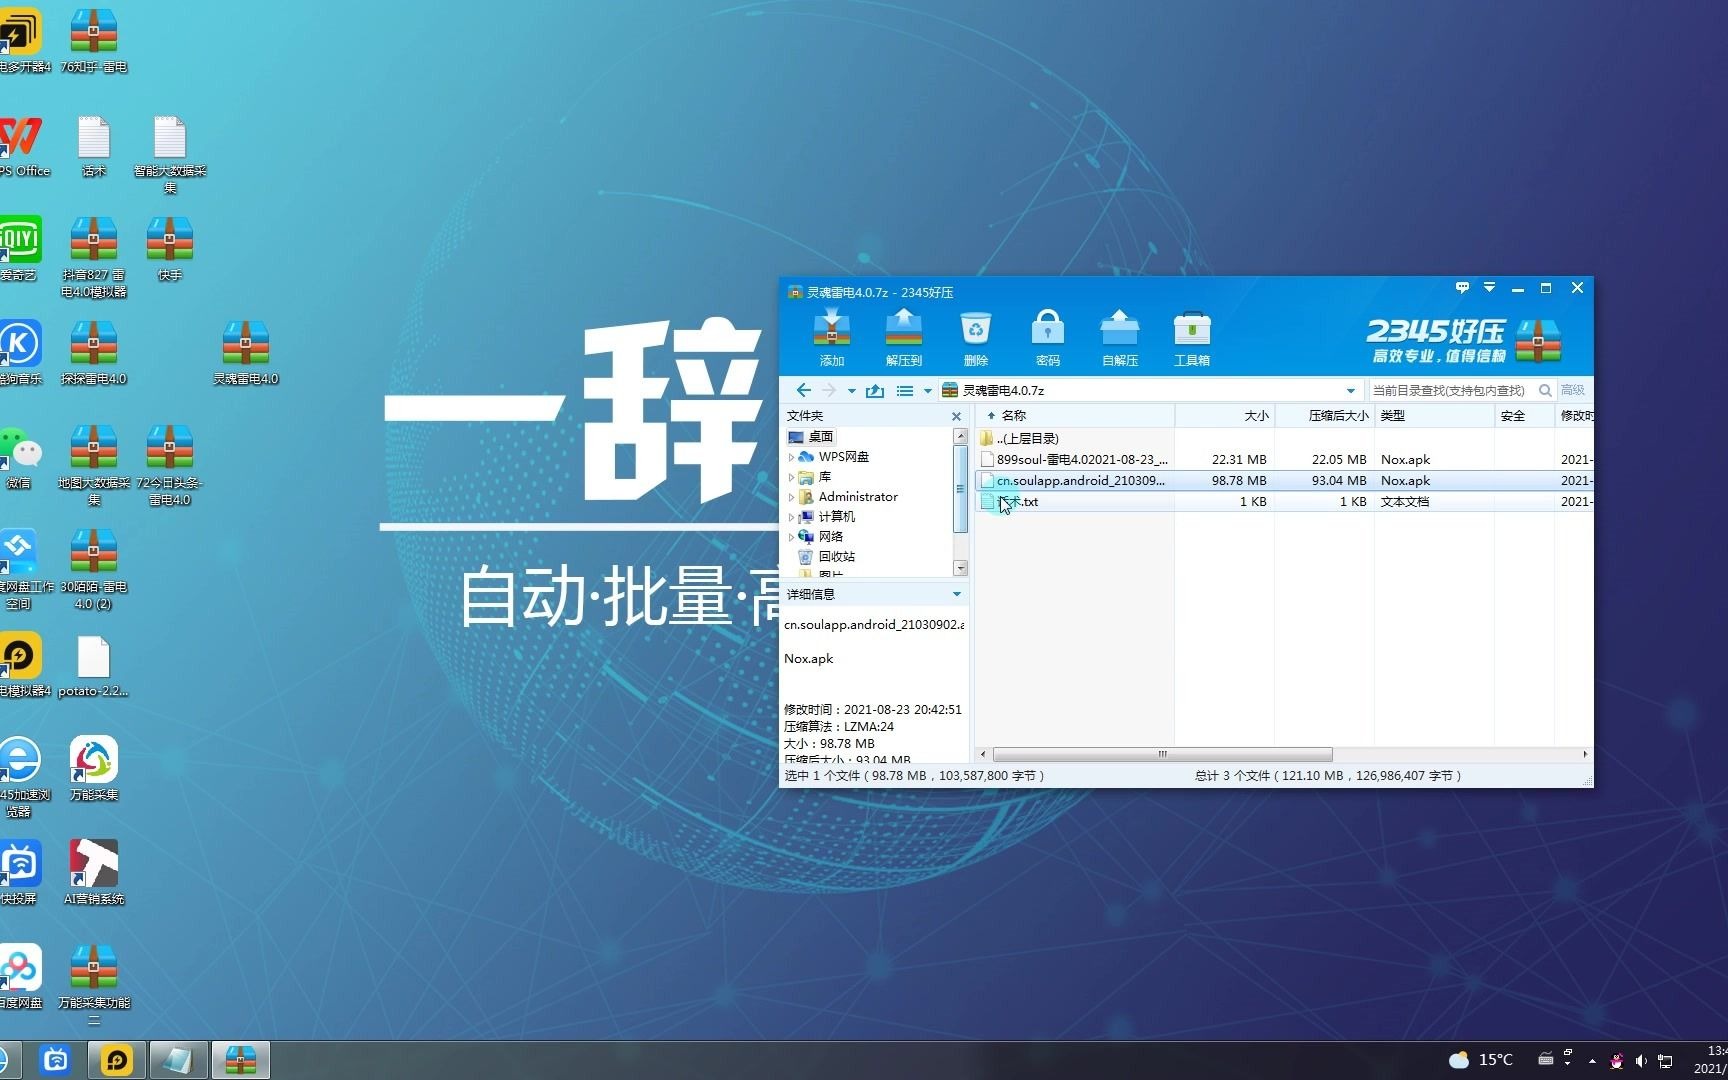Launch 微信 WeChat desktop icon

tap(18, 458)
